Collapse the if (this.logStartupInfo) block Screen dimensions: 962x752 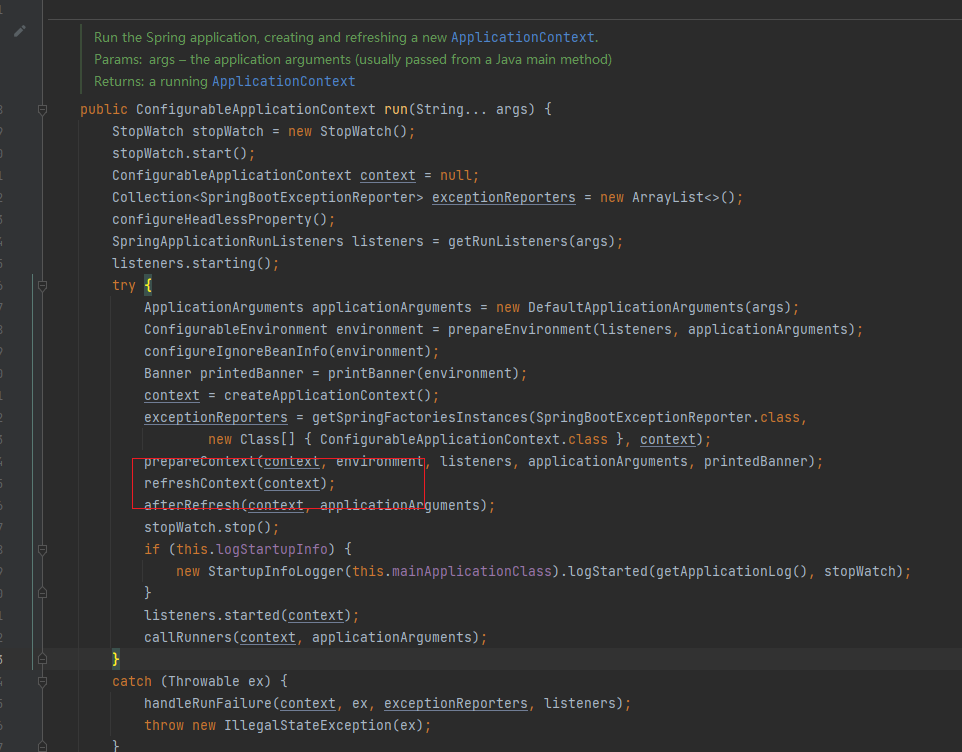pyautogui.click(x=41, y=549)
